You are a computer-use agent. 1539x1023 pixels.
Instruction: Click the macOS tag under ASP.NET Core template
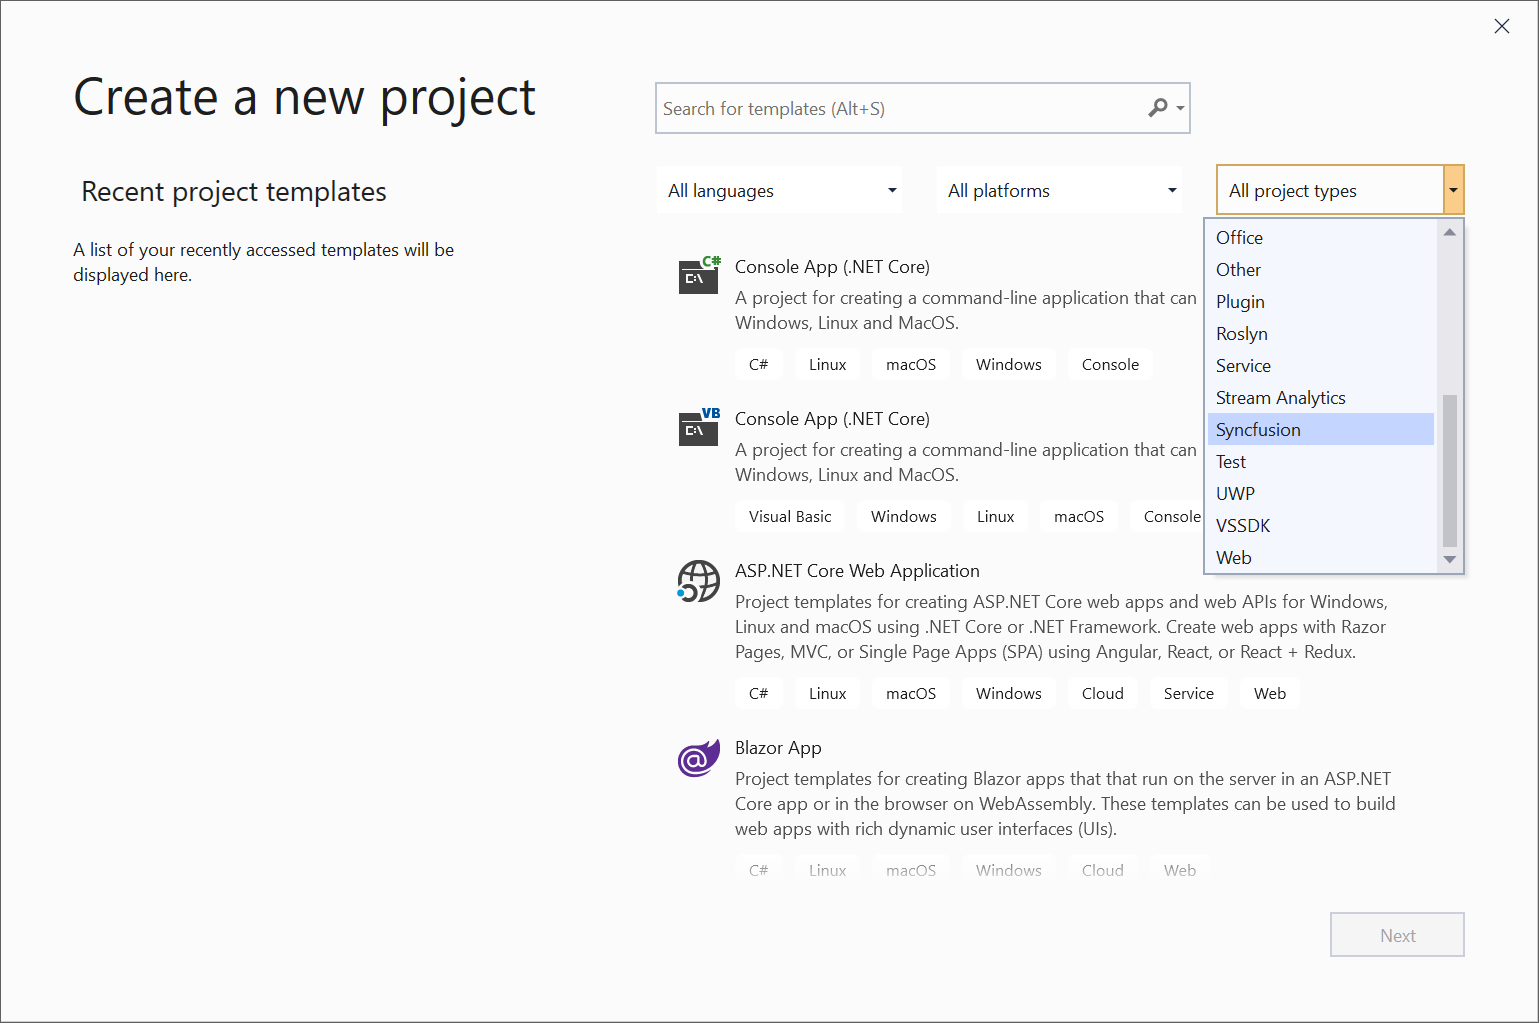(910, 693)
